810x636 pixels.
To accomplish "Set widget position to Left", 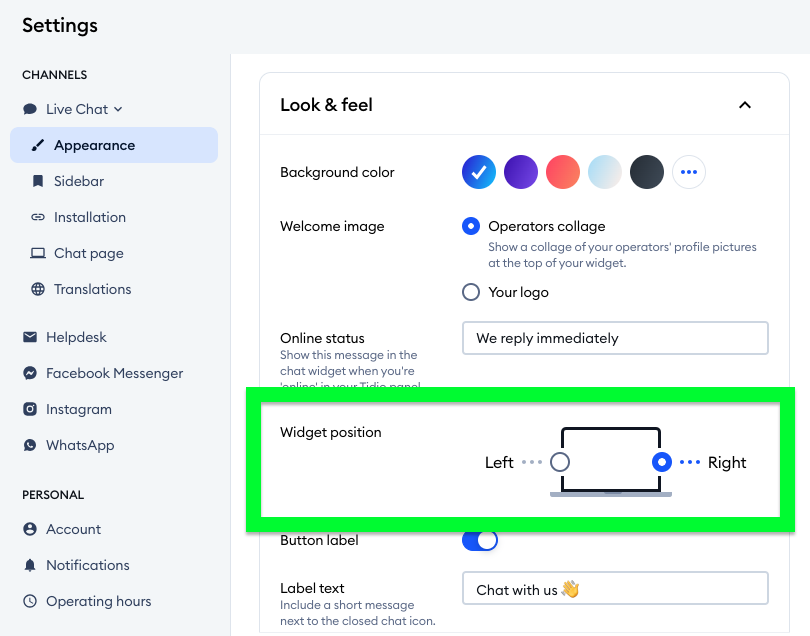I will tap(560, 462).
